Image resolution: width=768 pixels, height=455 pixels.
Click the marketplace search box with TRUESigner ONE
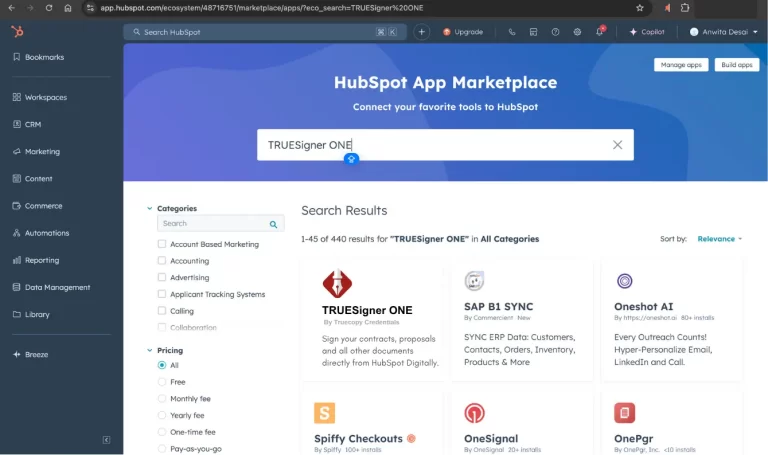(445, 145)
